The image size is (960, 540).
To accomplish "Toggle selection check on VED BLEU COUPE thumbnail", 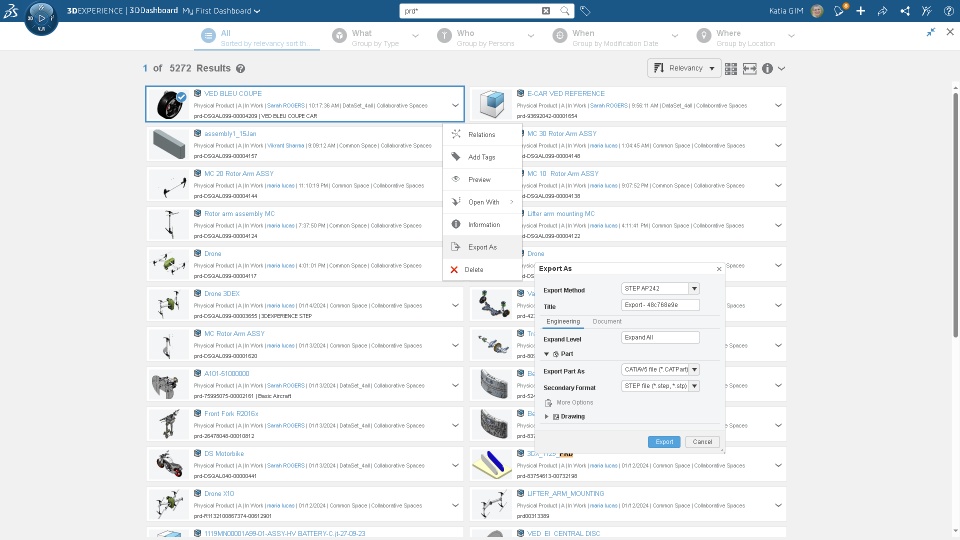I will [x=181, y=97].
